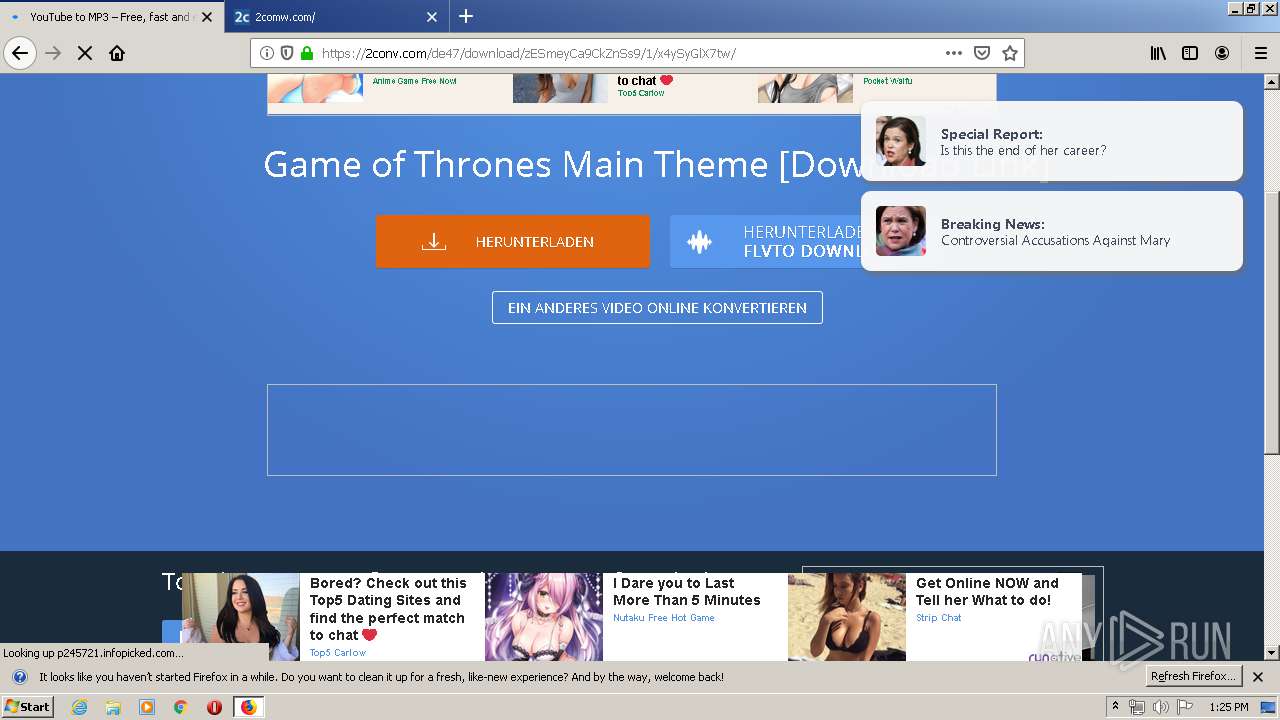Click EIN ANDERES VIDEO ONLINE KONVERTIEREN
Screen dimensions: 1280x720
(x=657, y=308)
